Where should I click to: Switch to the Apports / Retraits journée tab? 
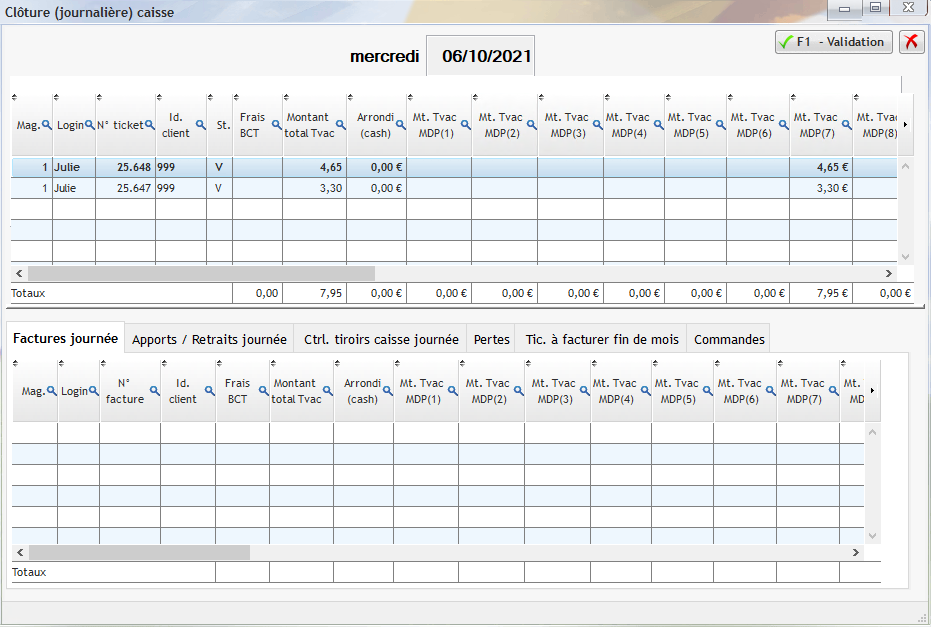209,339
